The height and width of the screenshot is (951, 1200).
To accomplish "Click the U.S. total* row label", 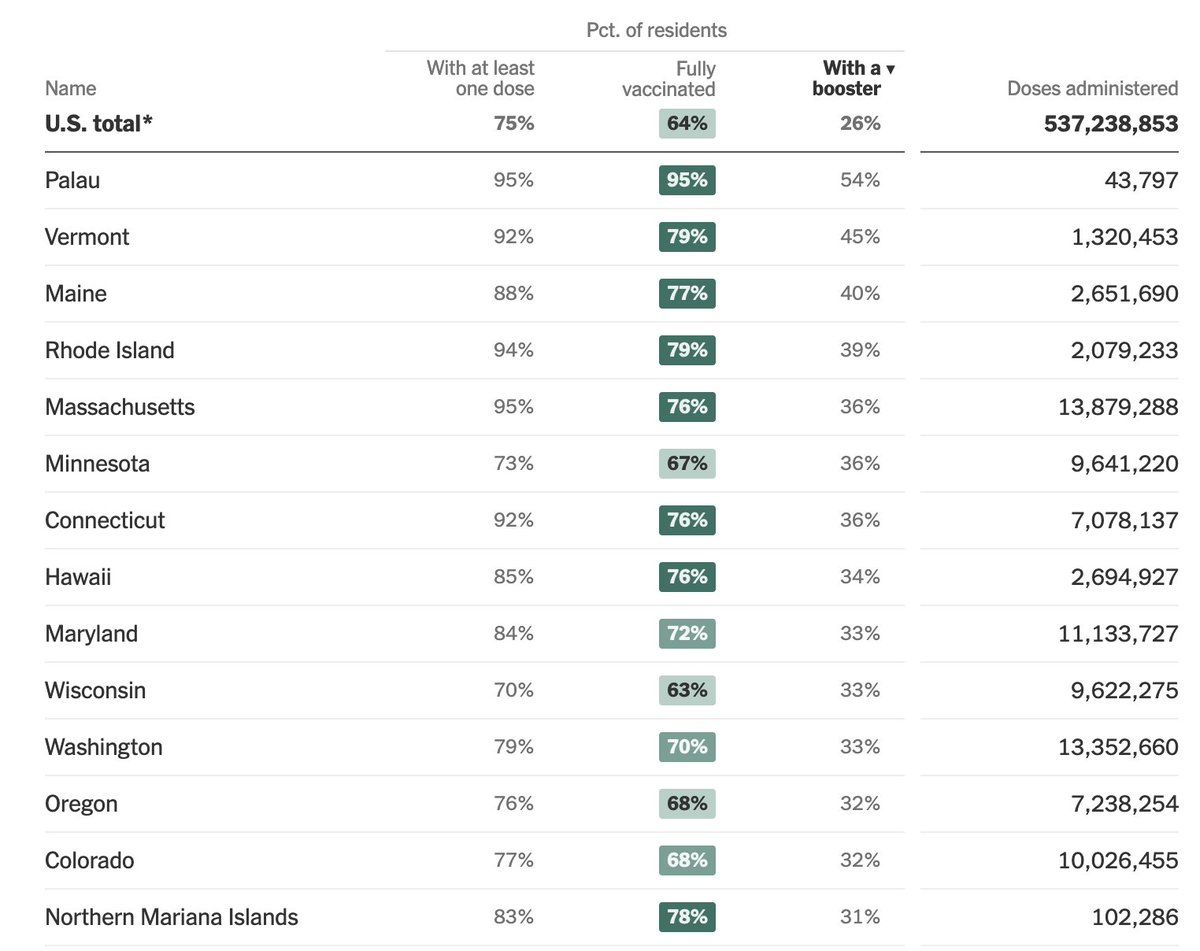I will [98, 123].
